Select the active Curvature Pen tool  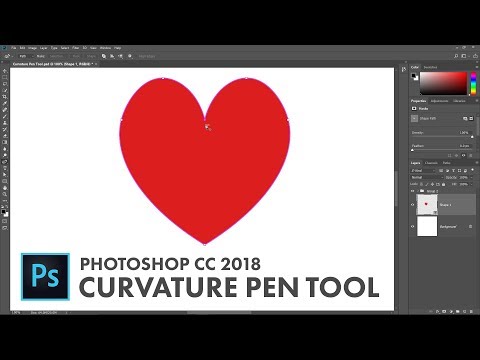tap(5, 162)
